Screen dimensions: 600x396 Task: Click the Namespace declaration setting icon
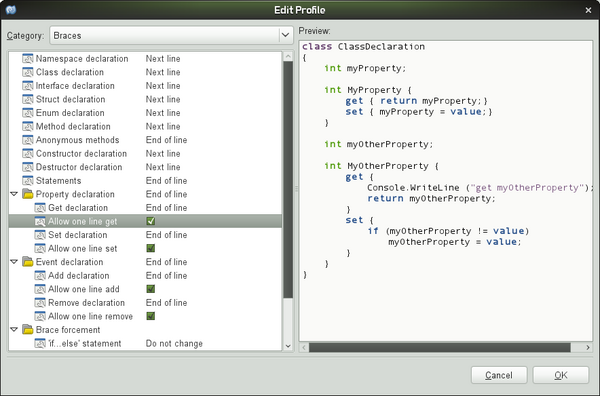tap(28, 59)
